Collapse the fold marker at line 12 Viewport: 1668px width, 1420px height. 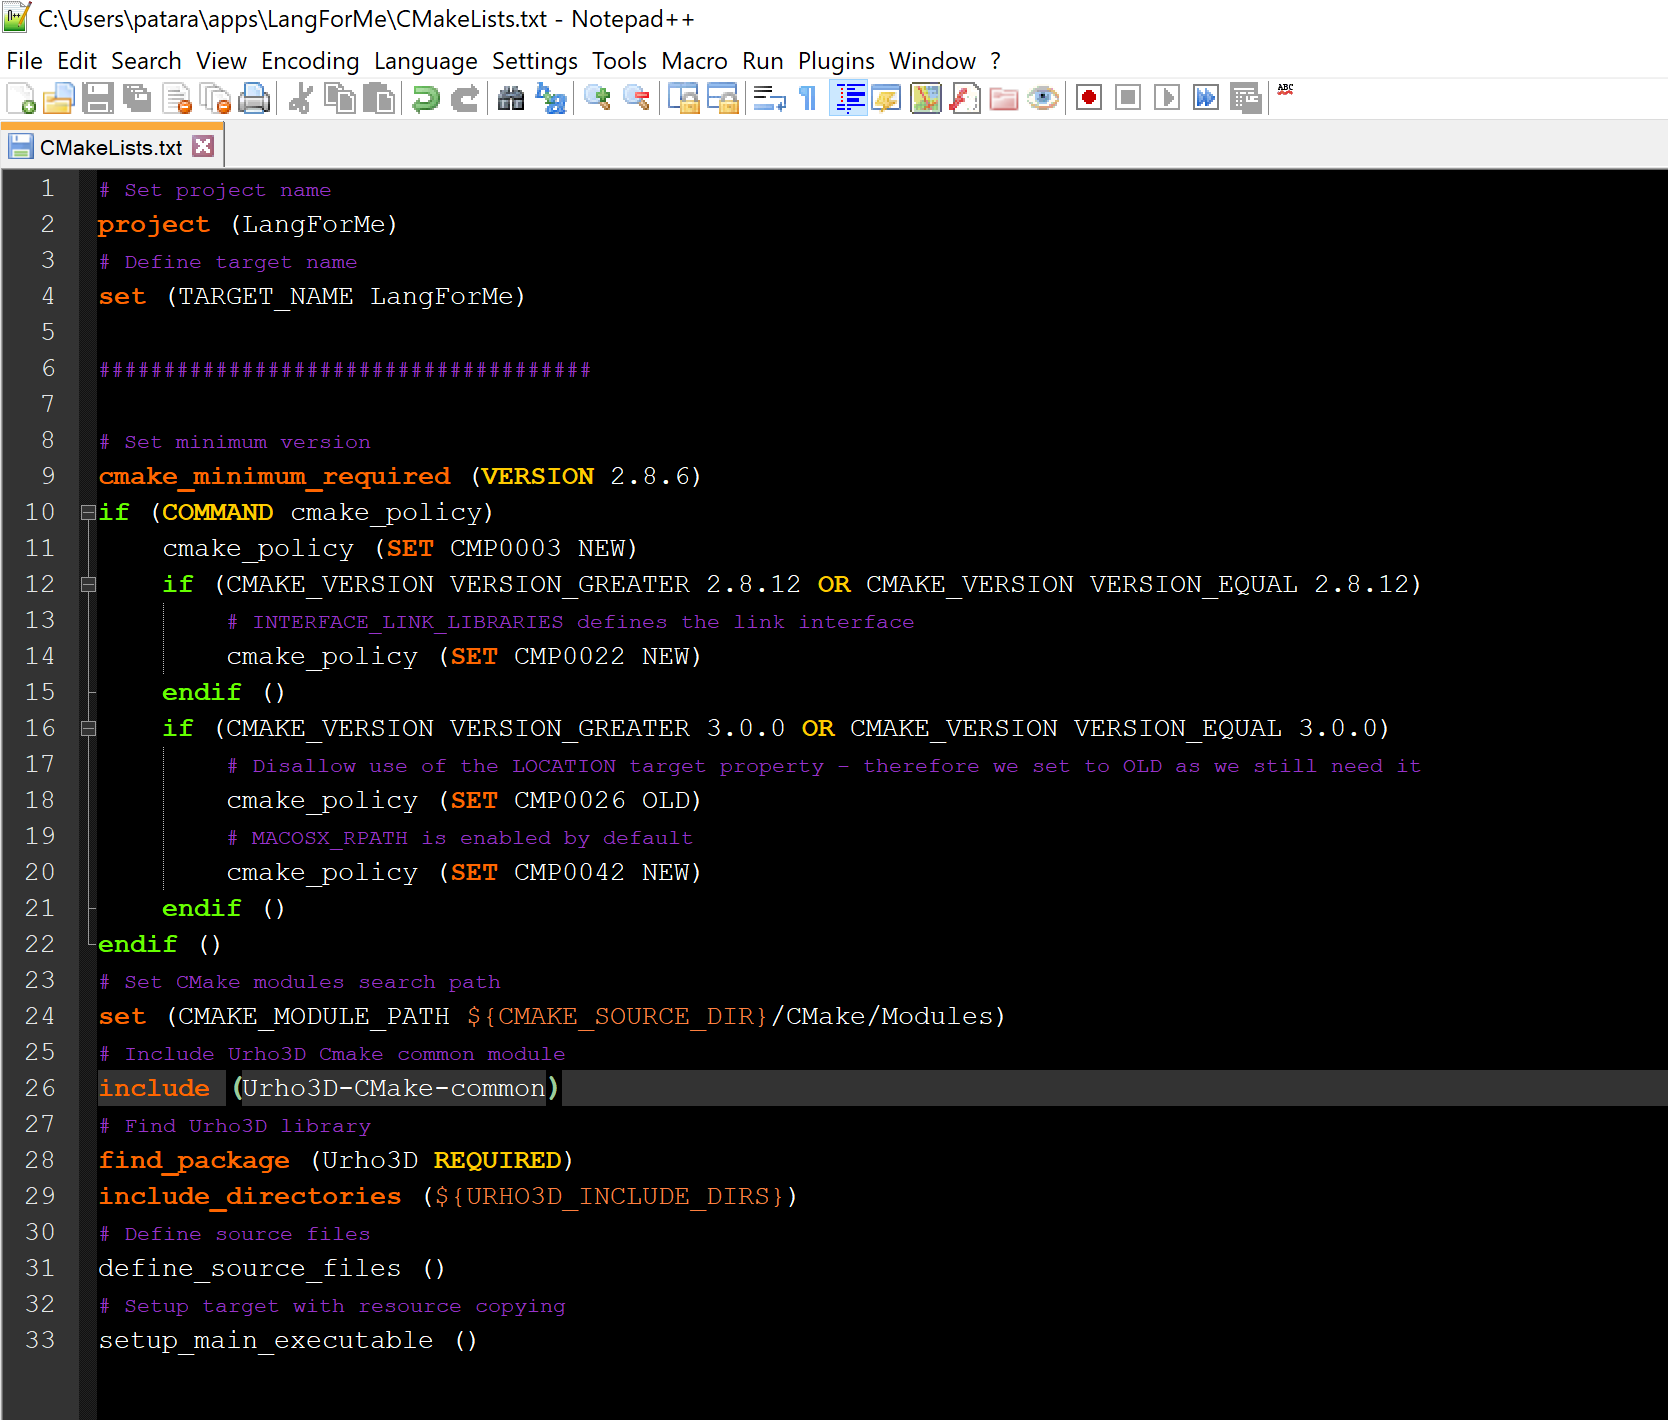tap(88, 584)
